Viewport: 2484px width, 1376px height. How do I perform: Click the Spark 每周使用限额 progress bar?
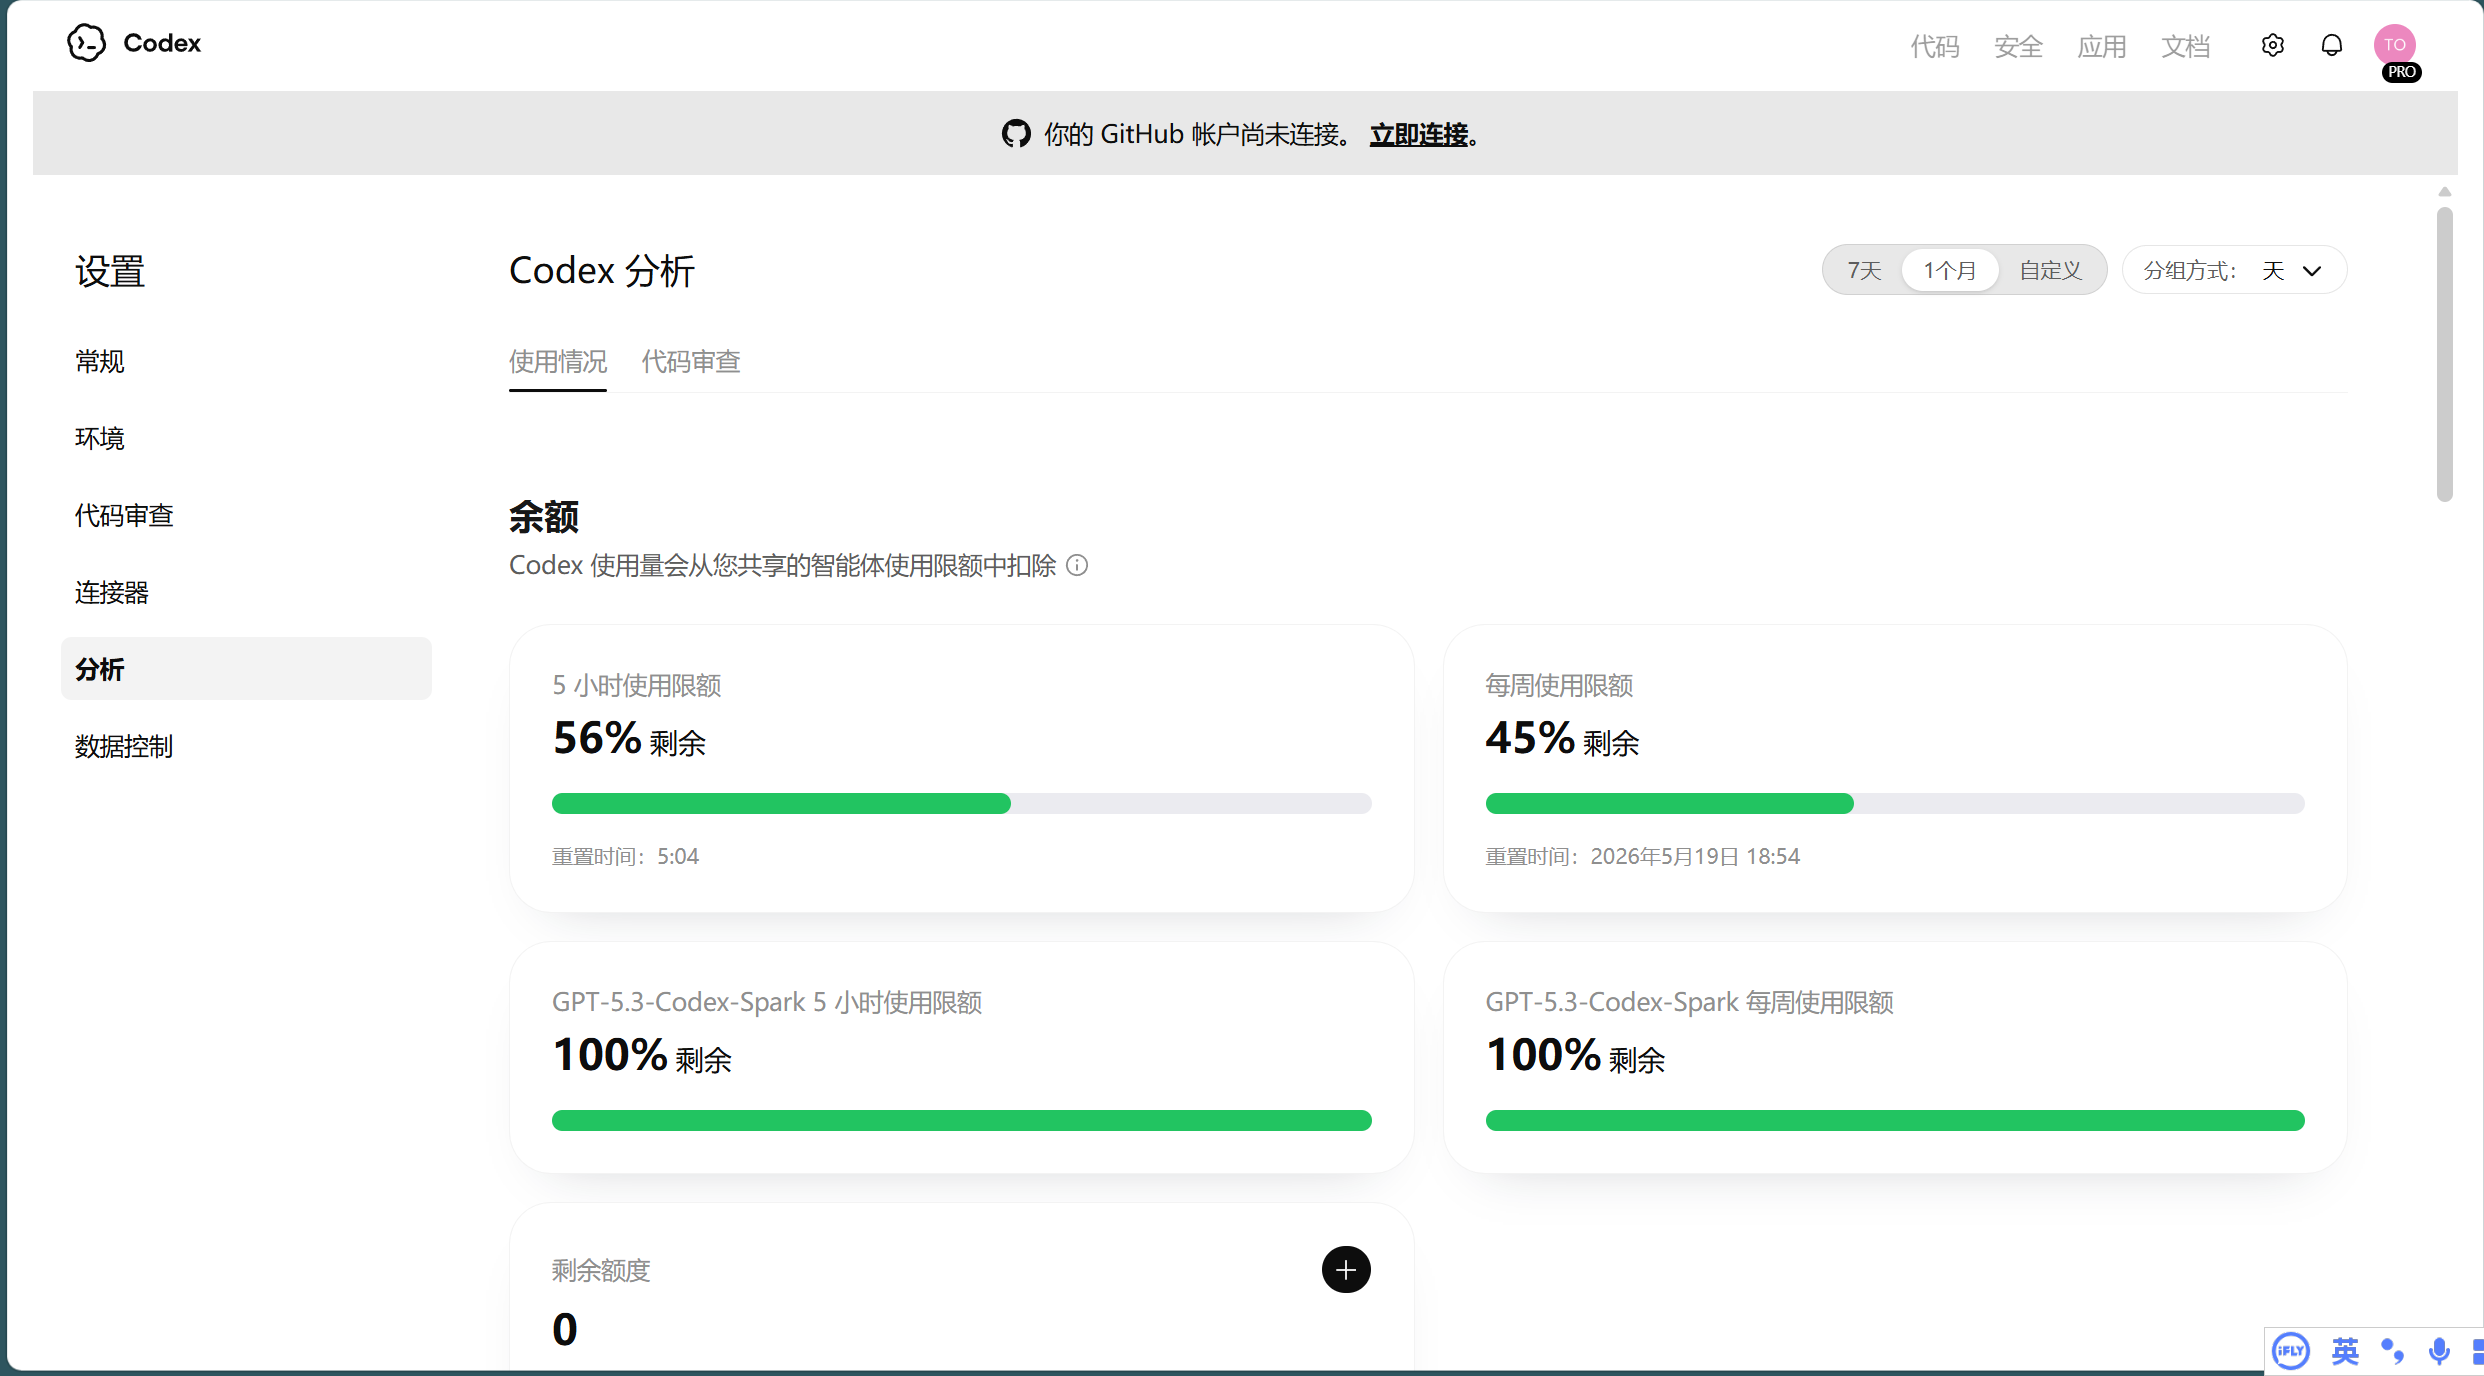pos(1895,1121)
